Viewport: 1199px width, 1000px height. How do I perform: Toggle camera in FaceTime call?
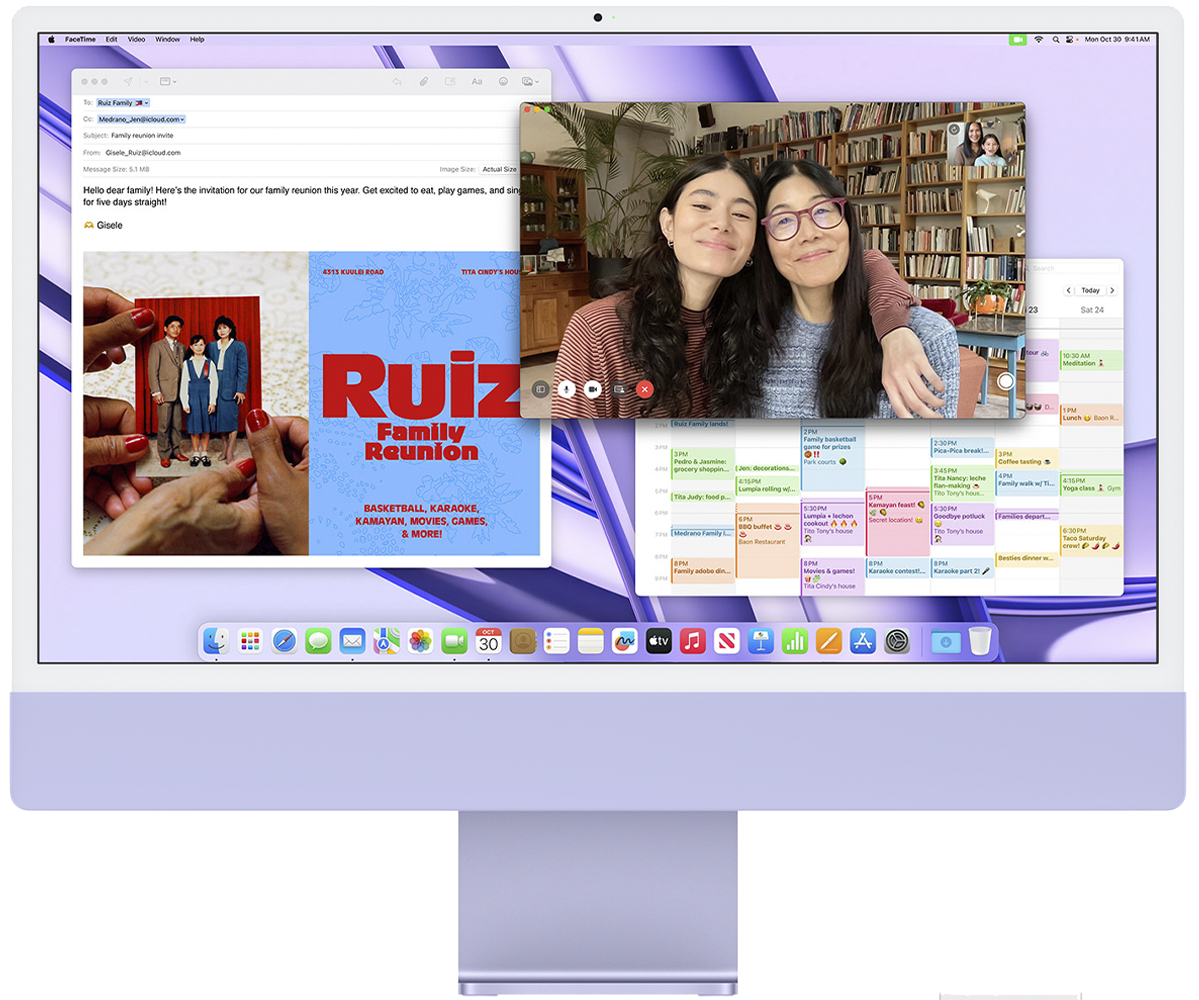click(x=593, y=389)
